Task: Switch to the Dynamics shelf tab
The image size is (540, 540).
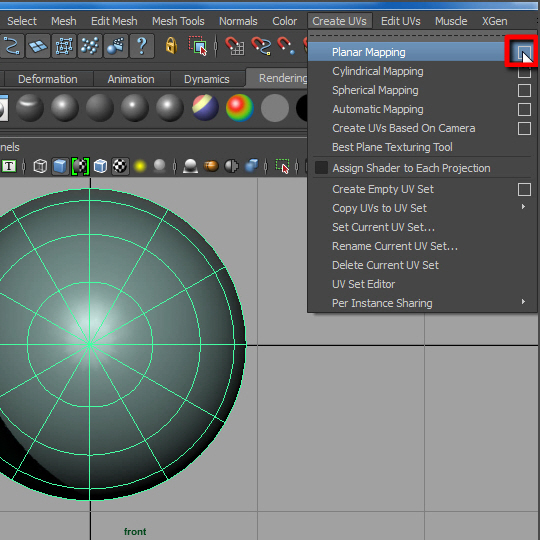Action: pos(207,79)
